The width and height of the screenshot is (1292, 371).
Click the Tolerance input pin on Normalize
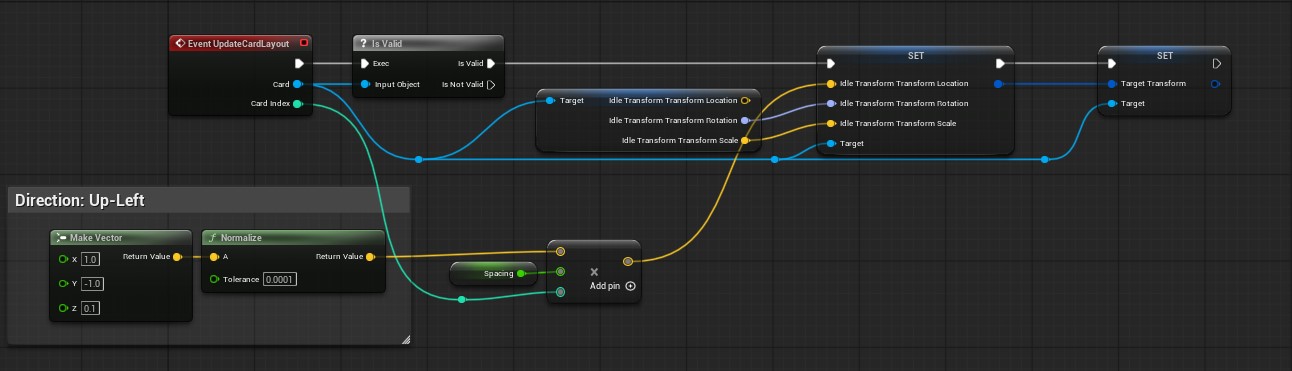tap(213, 279)
